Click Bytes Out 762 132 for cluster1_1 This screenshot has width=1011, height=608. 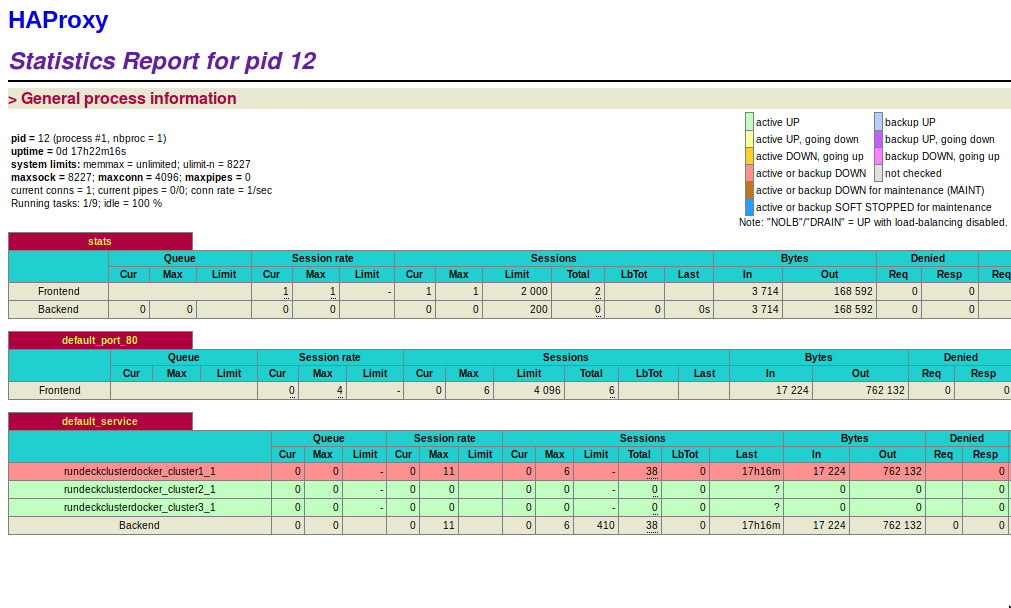(x=902, y=471)
